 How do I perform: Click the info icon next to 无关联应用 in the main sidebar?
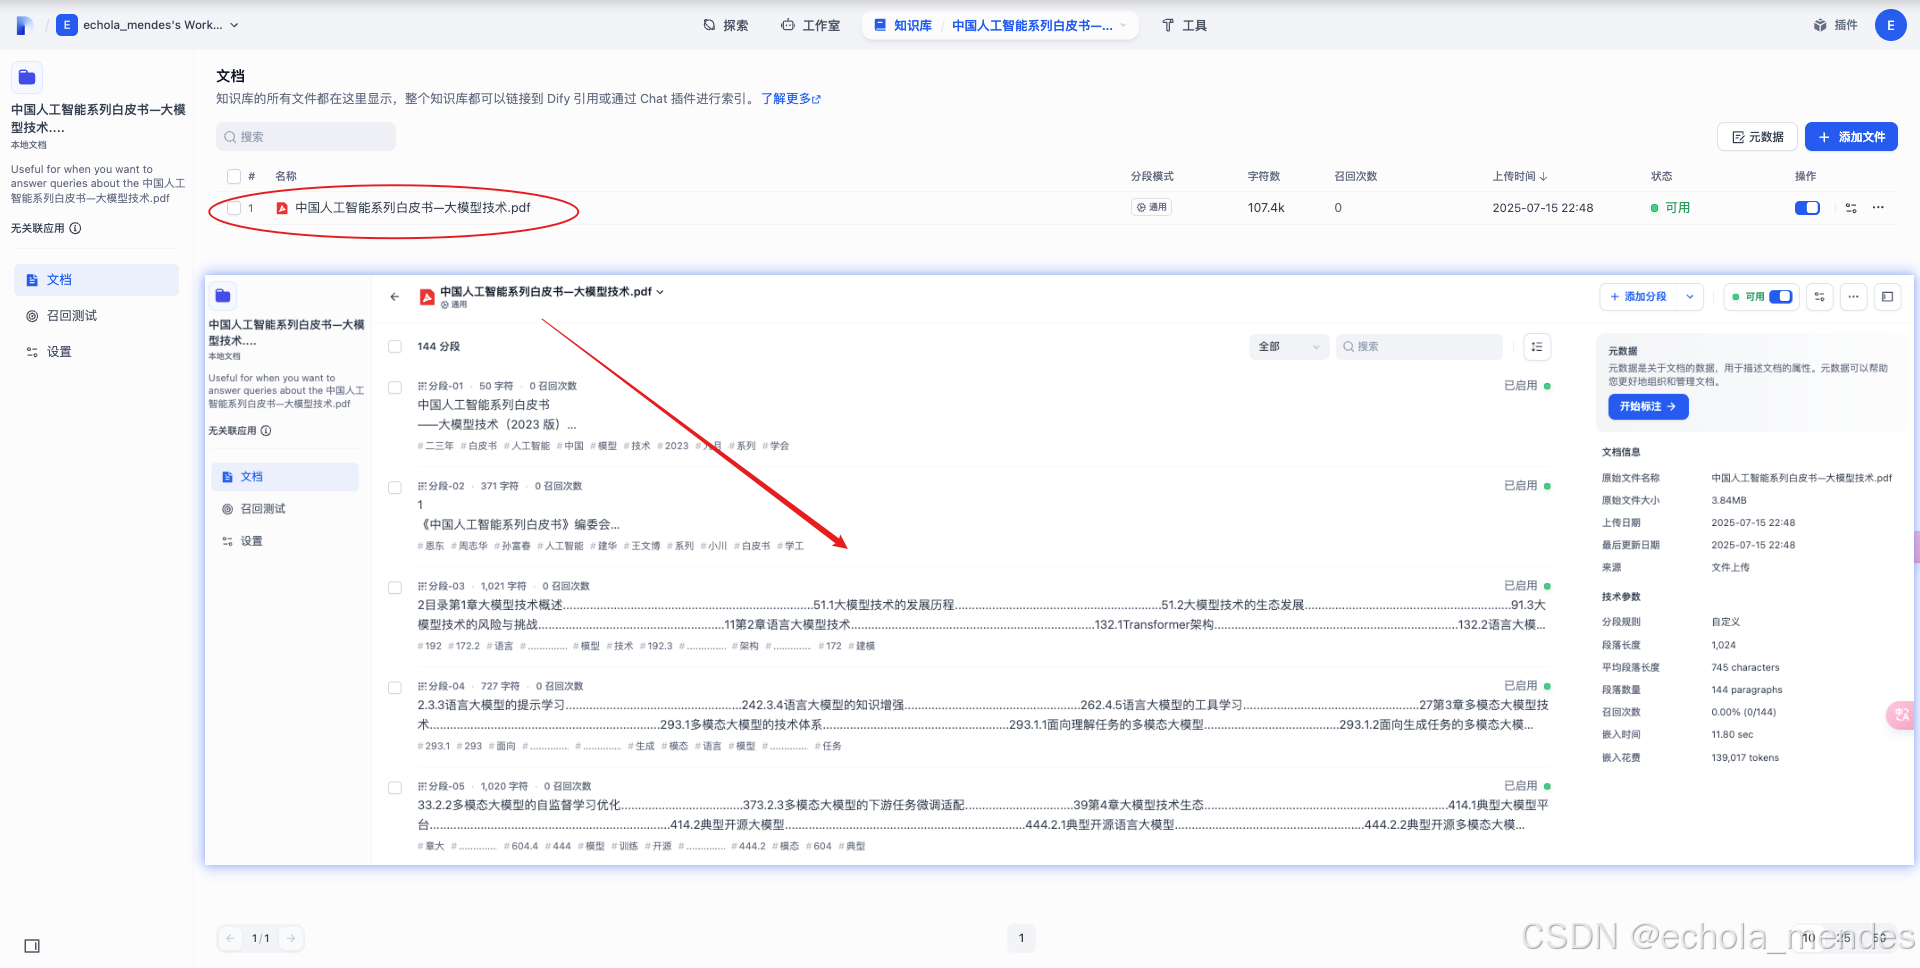75,228
